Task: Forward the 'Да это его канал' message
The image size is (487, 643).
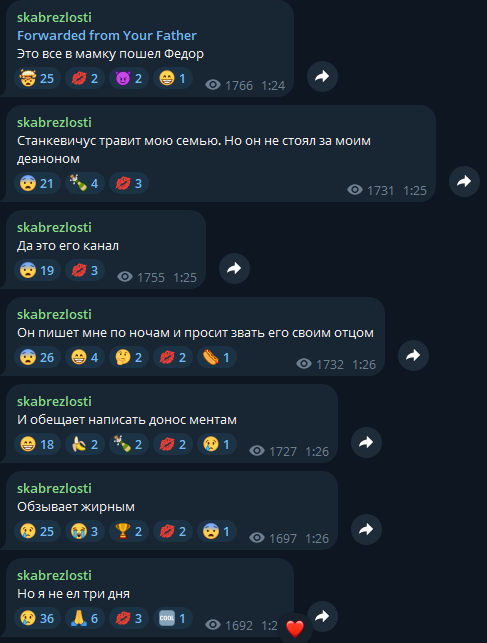Action: (234, 269)
